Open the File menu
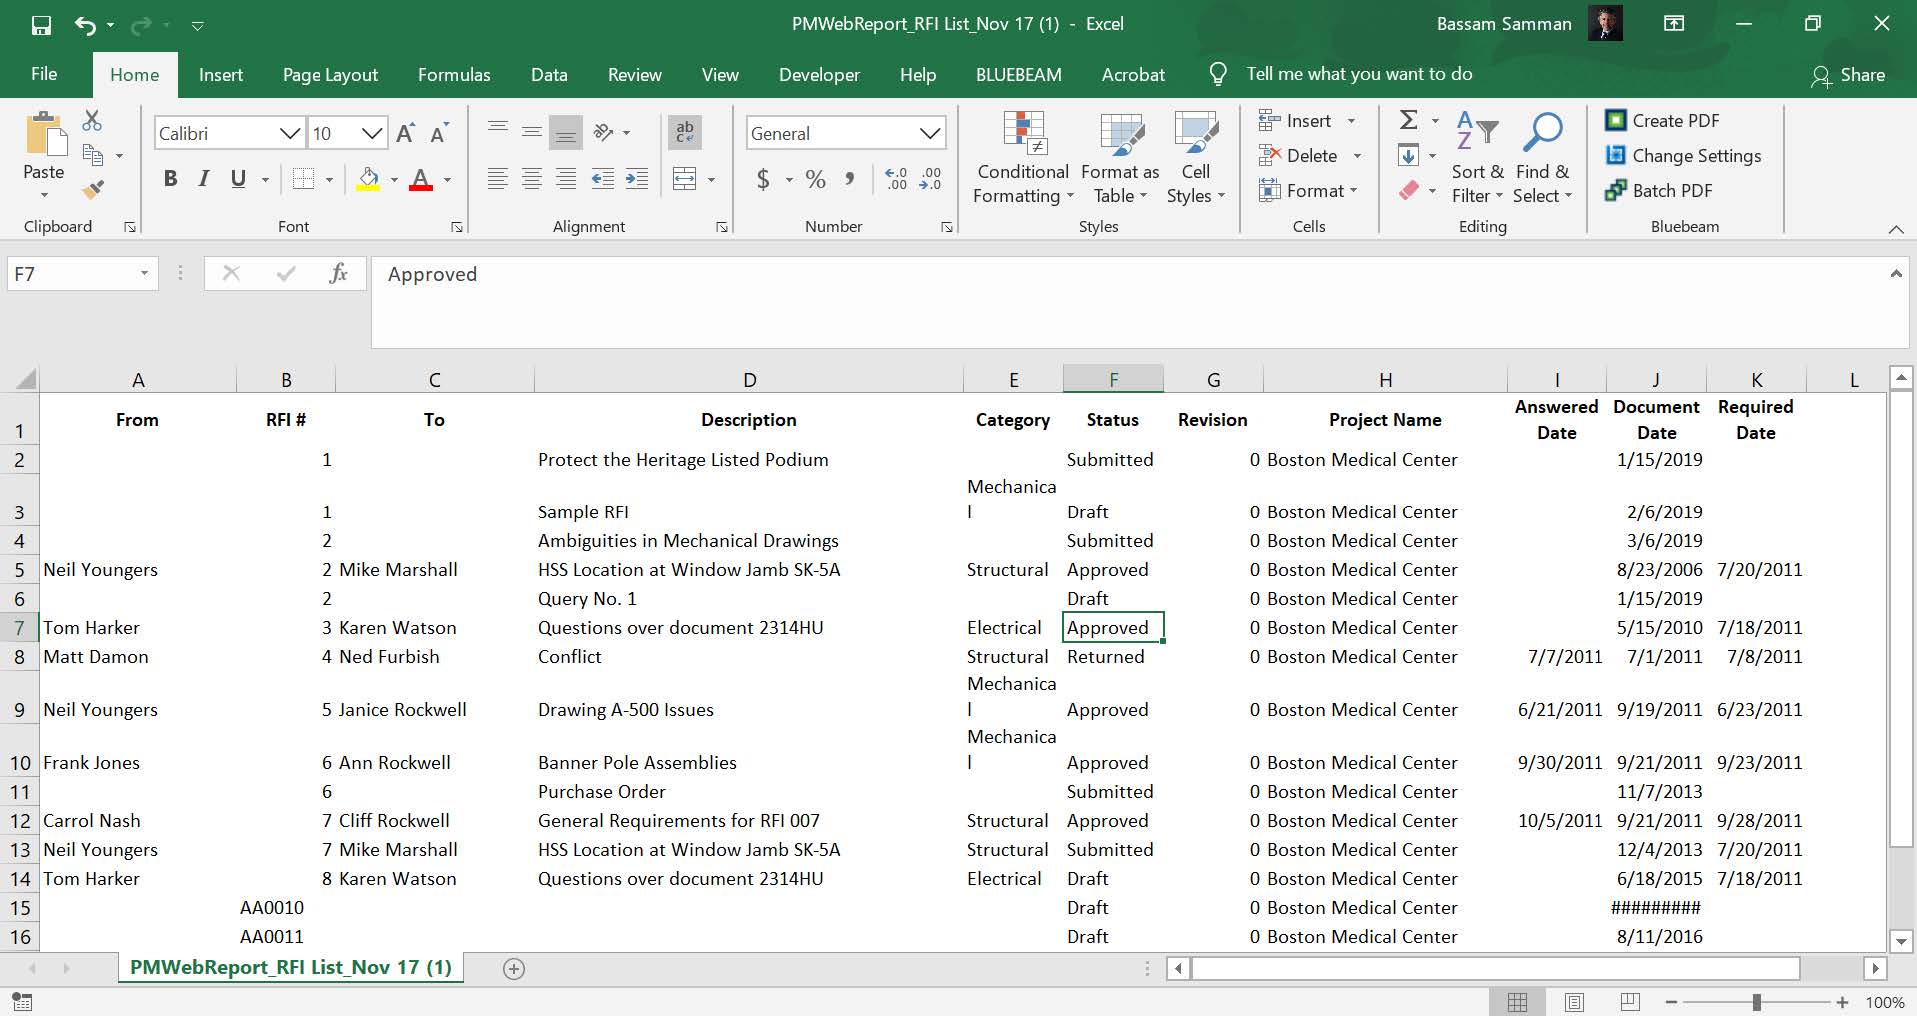 44,74
